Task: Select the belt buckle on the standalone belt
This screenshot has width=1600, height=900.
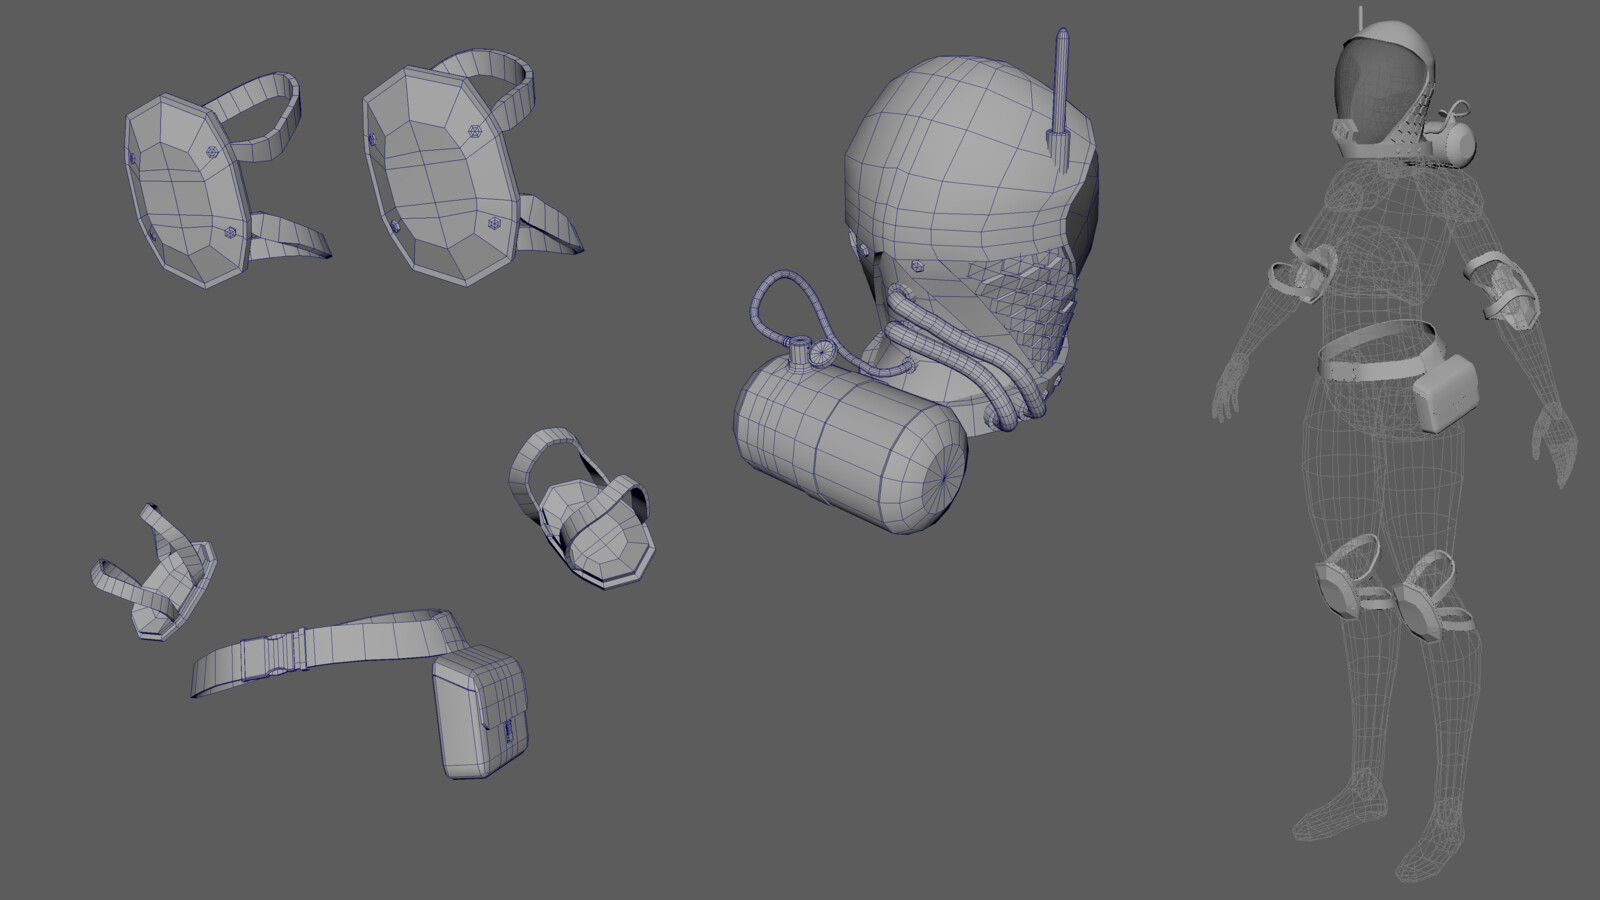Action: [272, 655]
